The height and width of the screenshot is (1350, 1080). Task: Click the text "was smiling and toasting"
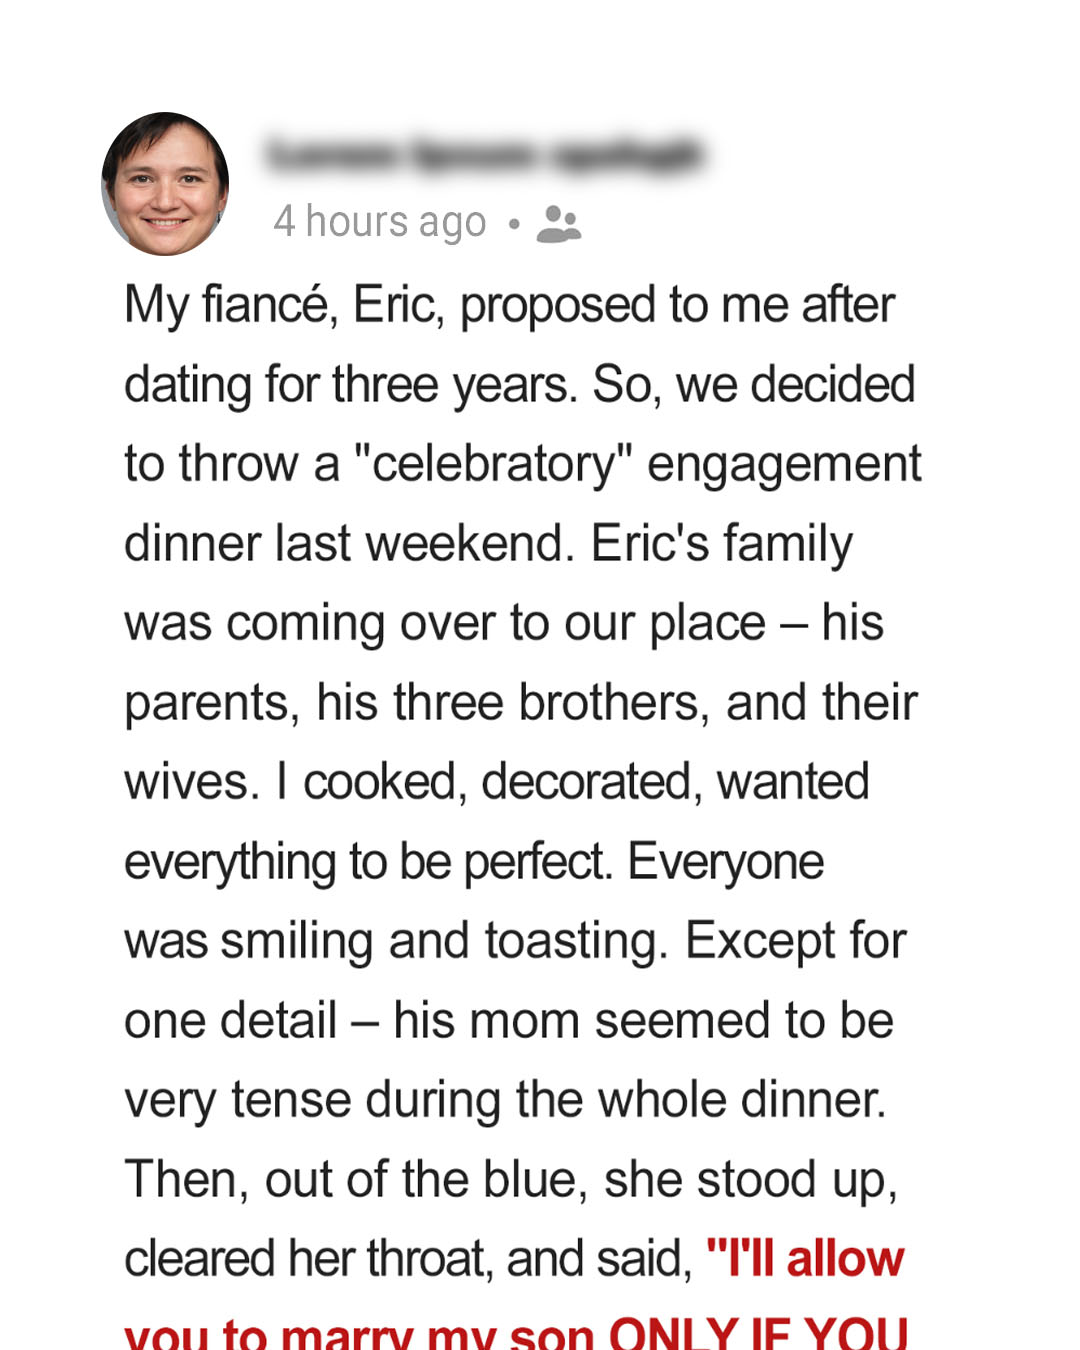(396, 942)
